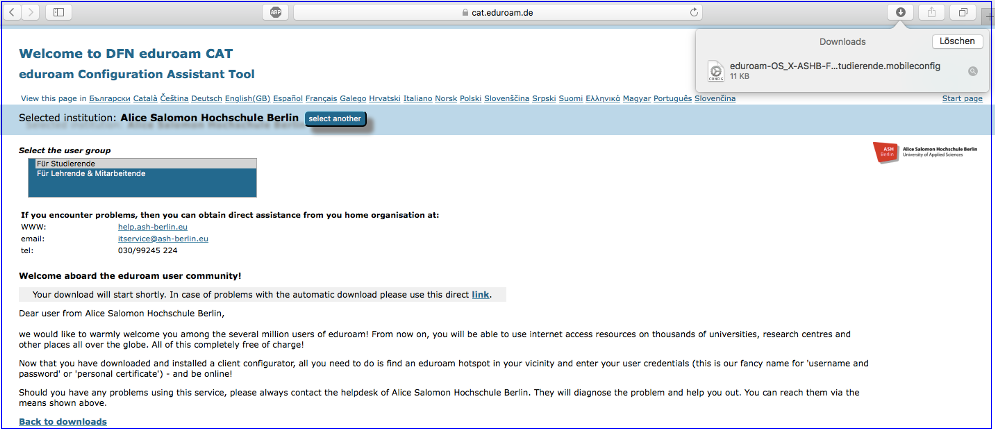Reload the page with refresh icon
Viewport: 995px width, 431px height.
(694, 12)
